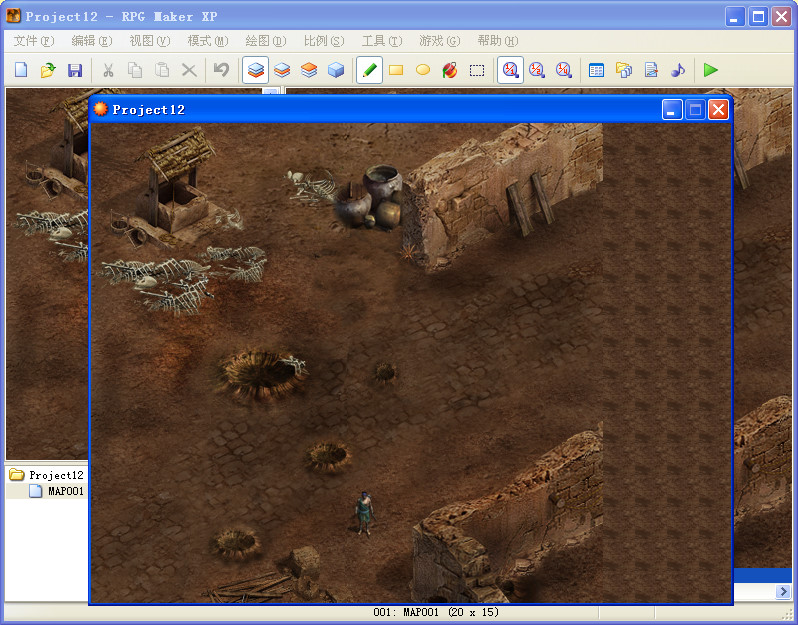Save project with floppy disk icon
The height and width of the screenshot is (625, 798).
coord(75,70)
